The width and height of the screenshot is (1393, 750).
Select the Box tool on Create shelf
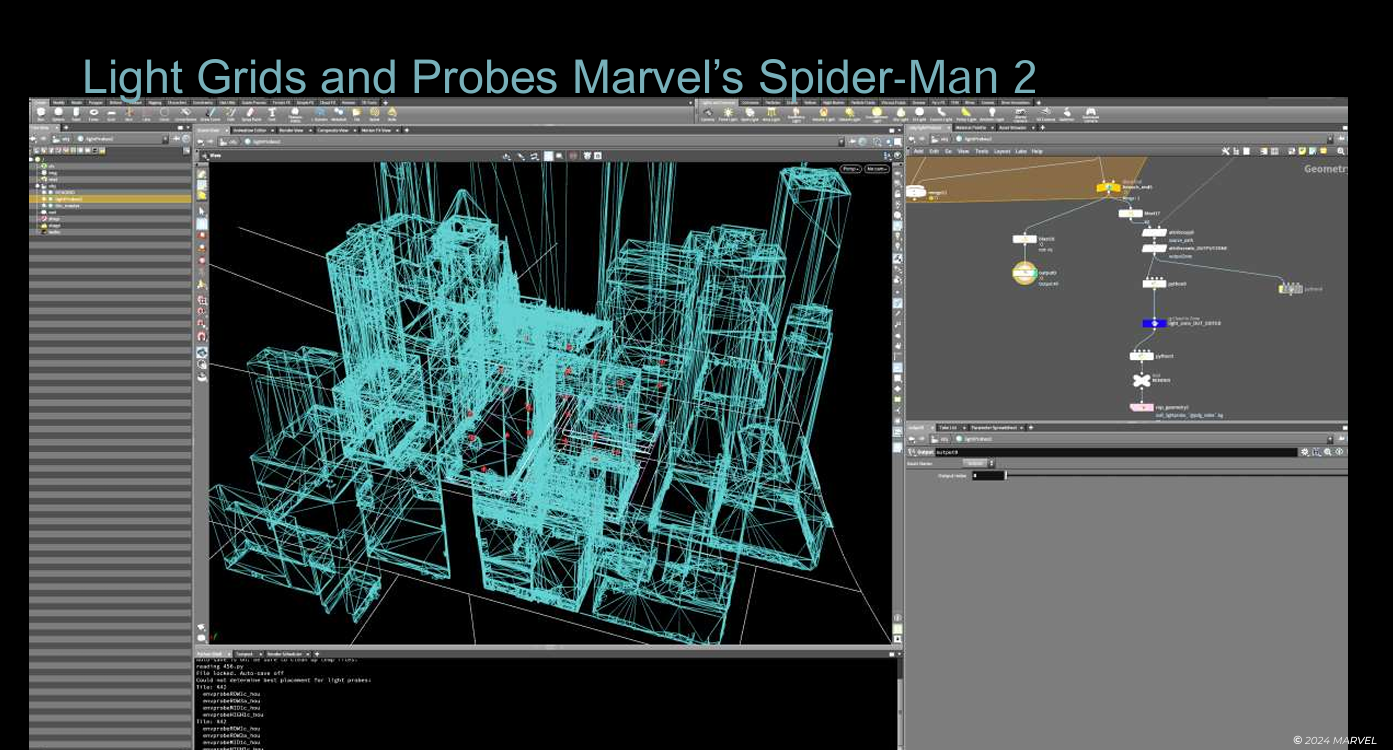coord(41,112)
